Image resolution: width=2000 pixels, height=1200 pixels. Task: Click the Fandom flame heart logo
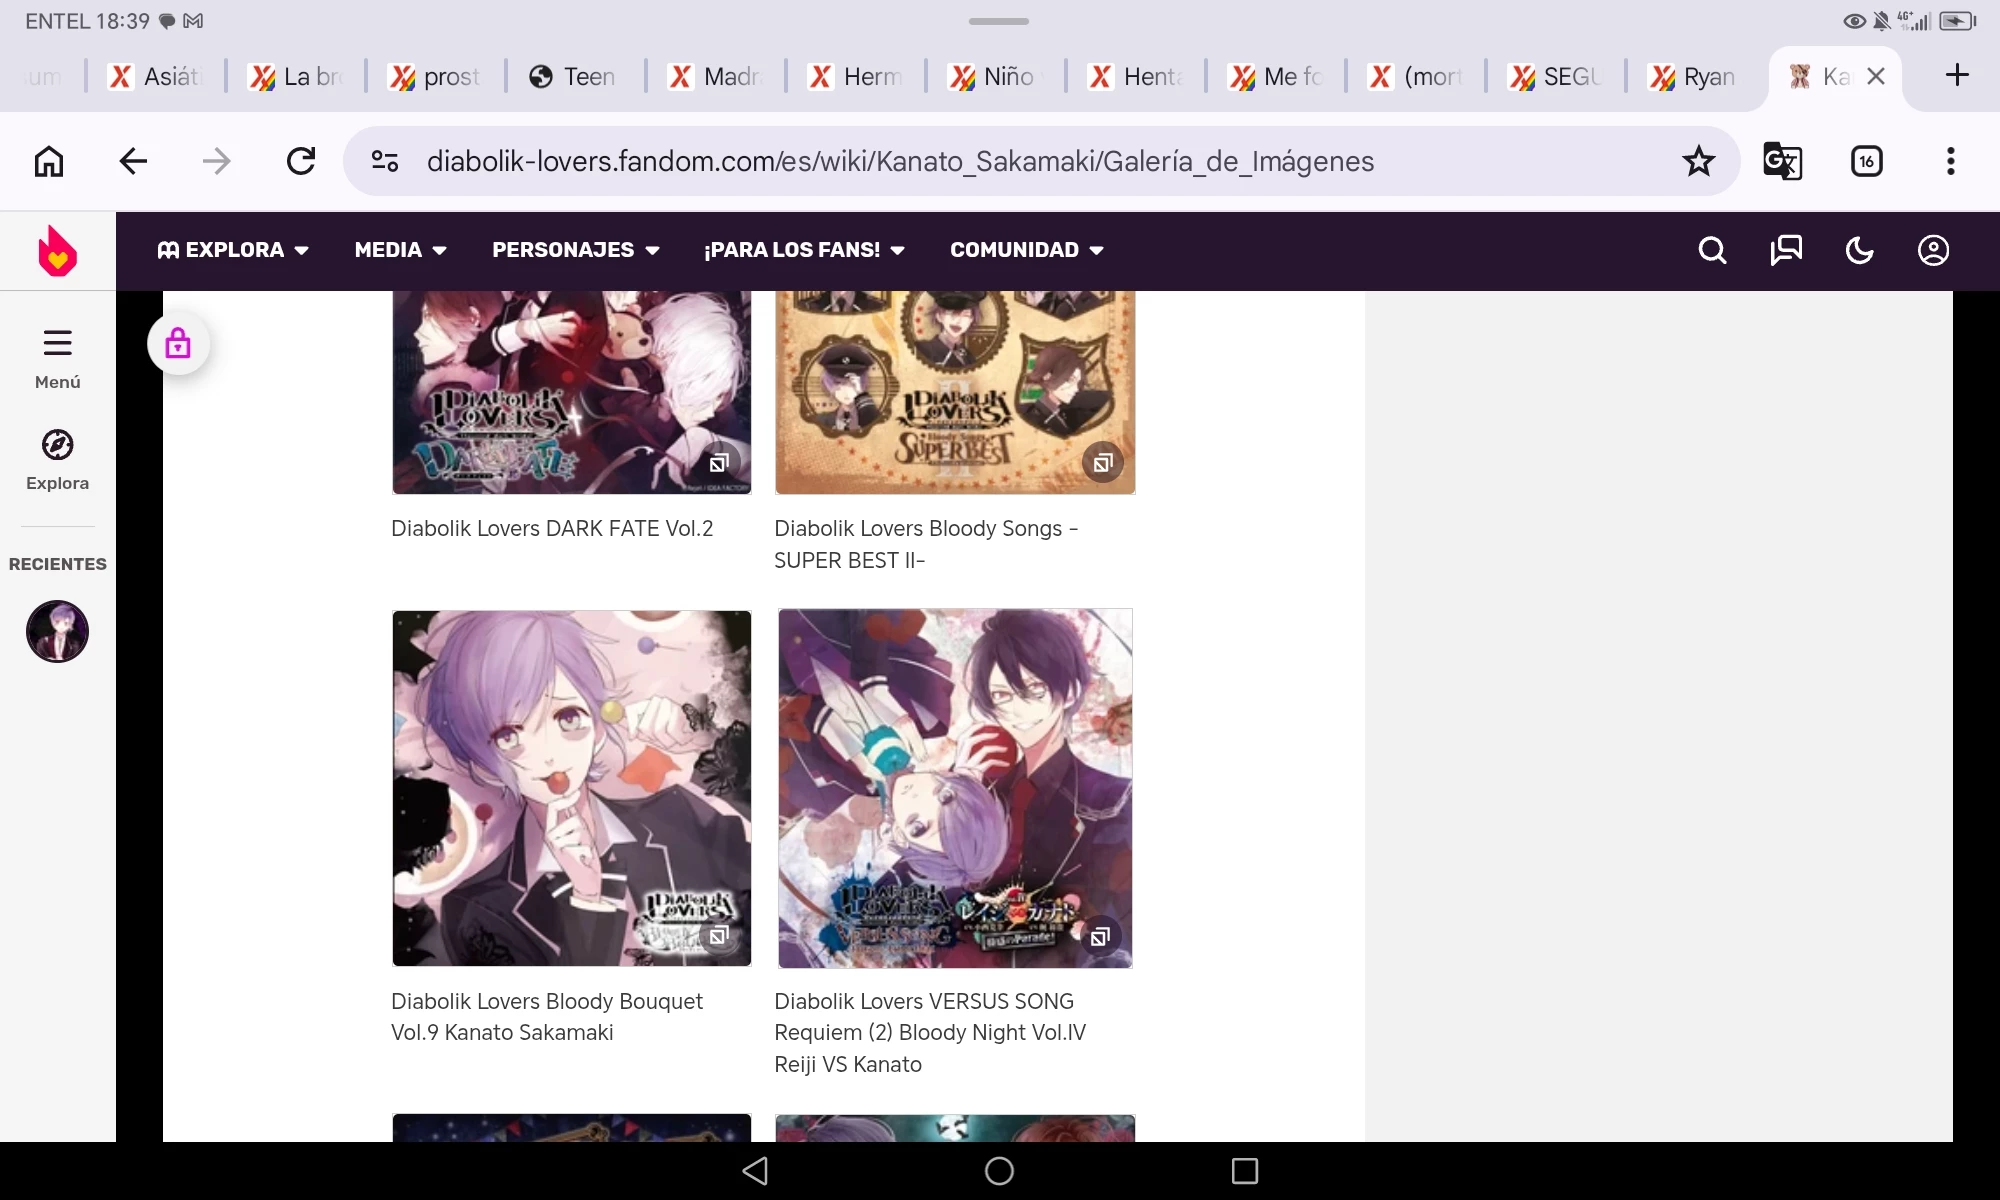(58, 251)
